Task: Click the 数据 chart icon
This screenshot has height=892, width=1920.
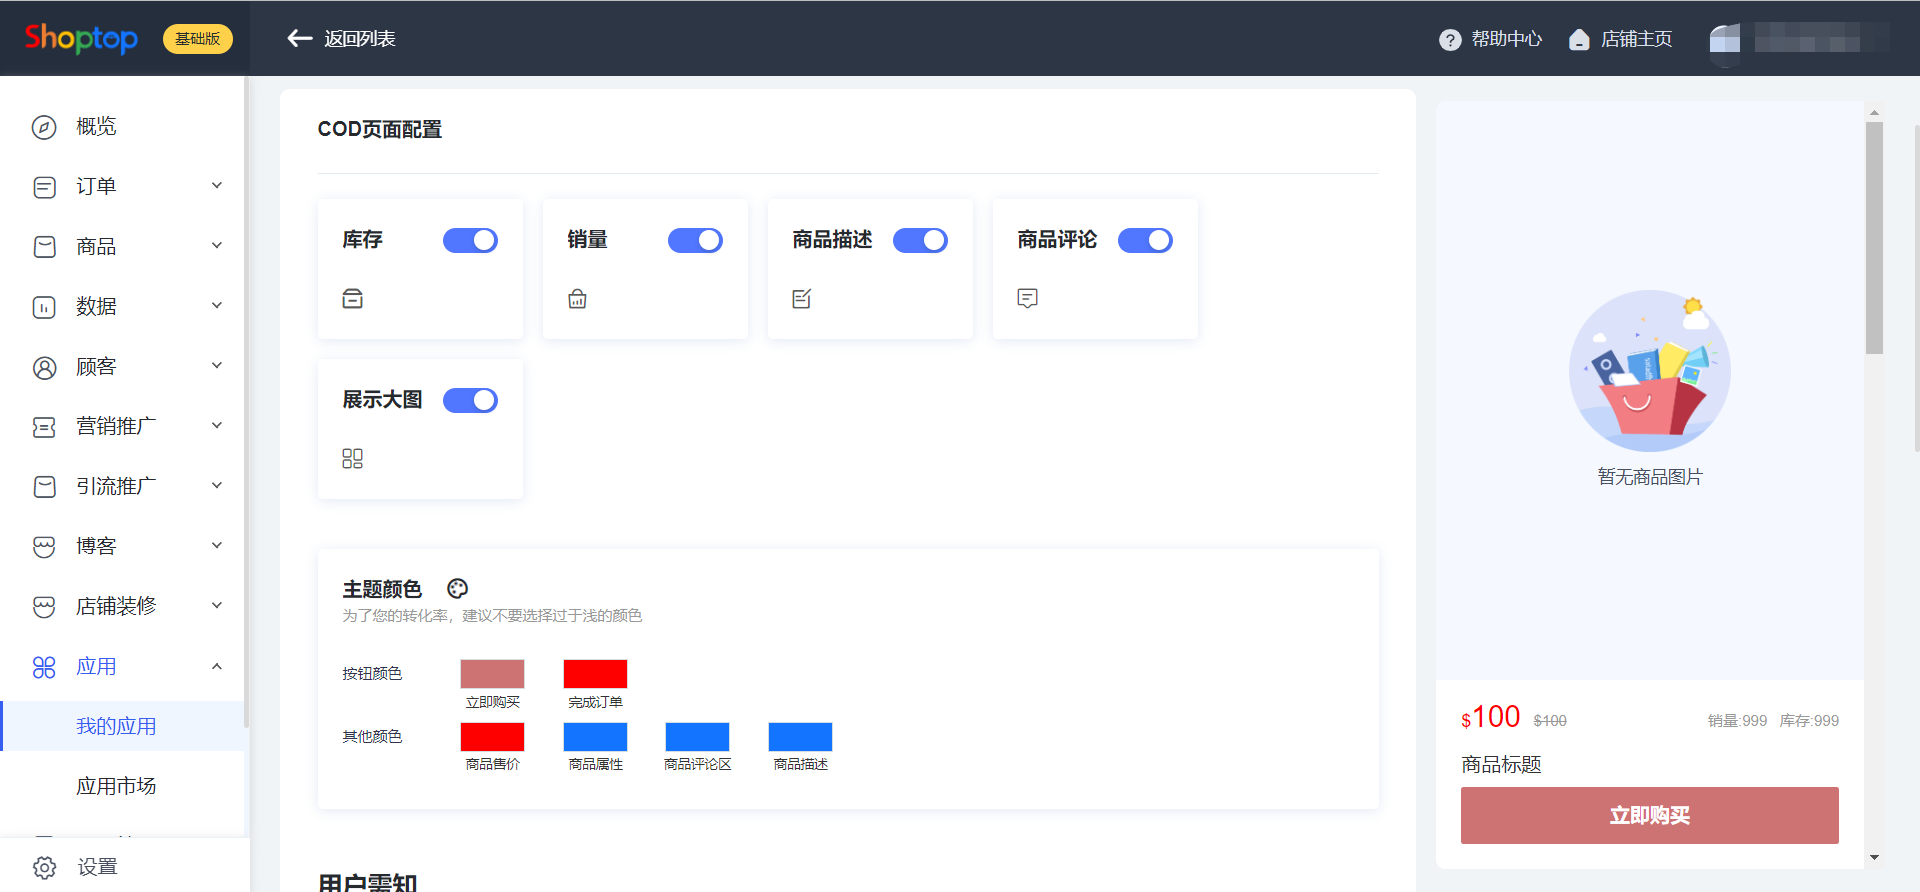Action: (x=44, y=307)
